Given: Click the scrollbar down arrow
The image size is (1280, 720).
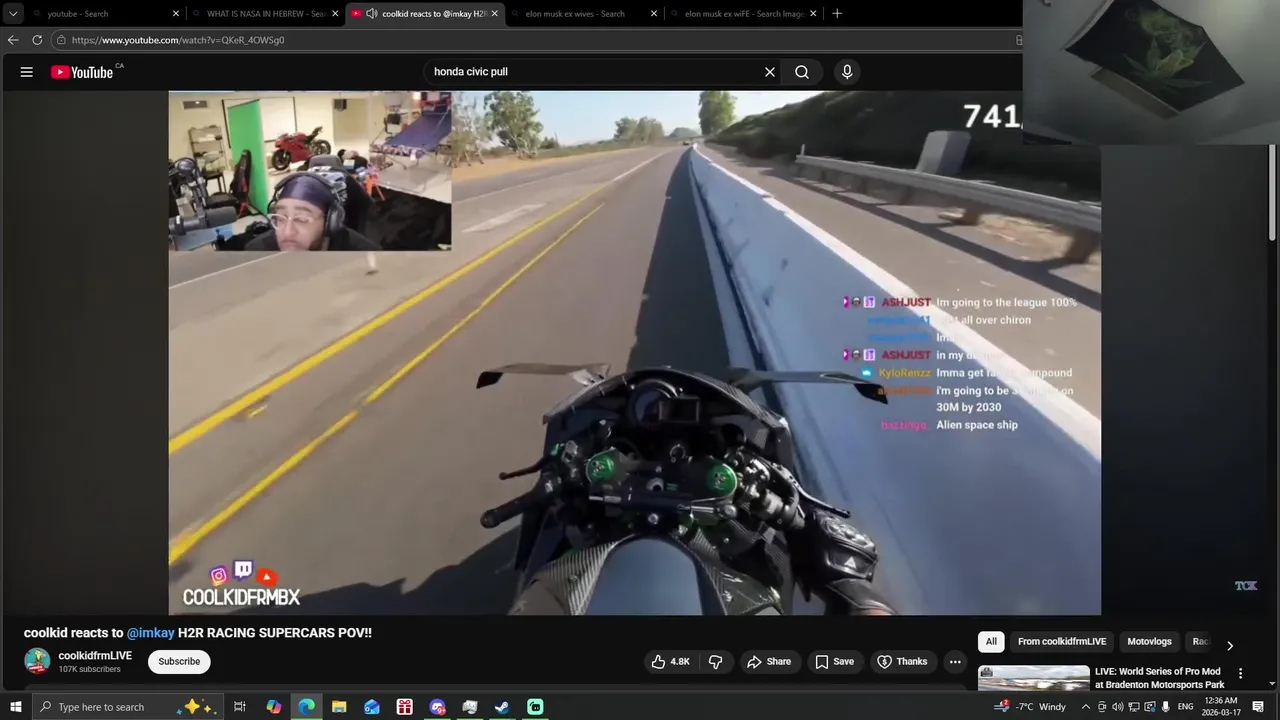Looking at the screenshot, I should (1272, 683).
